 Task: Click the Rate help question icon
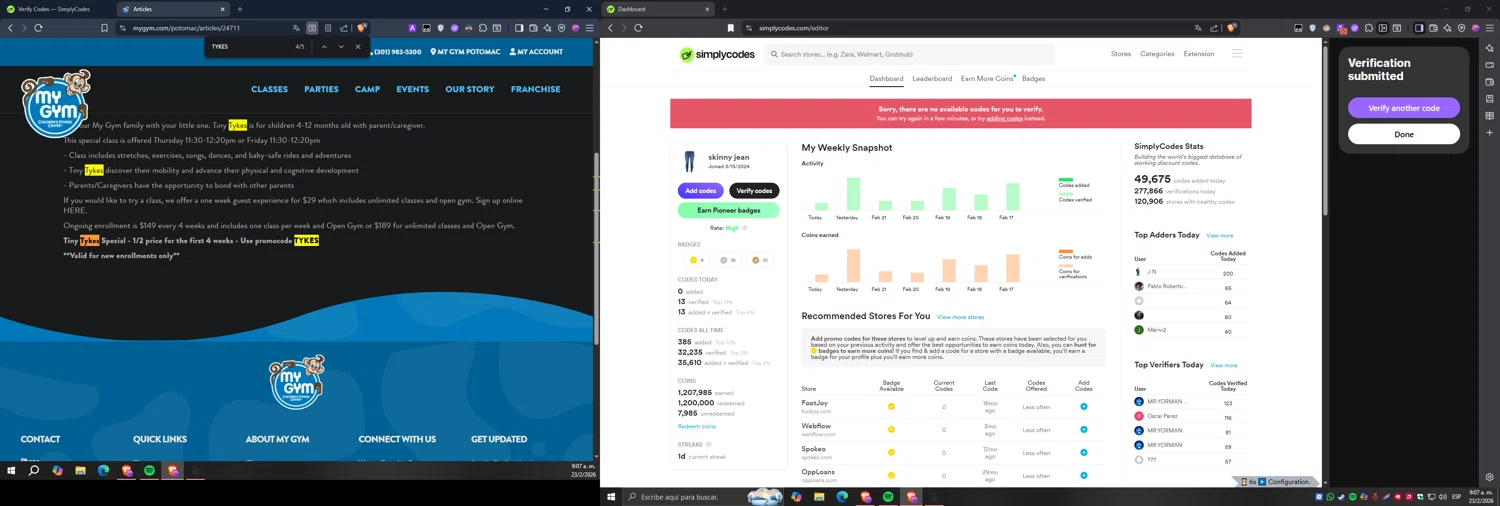tap(745, 228)
